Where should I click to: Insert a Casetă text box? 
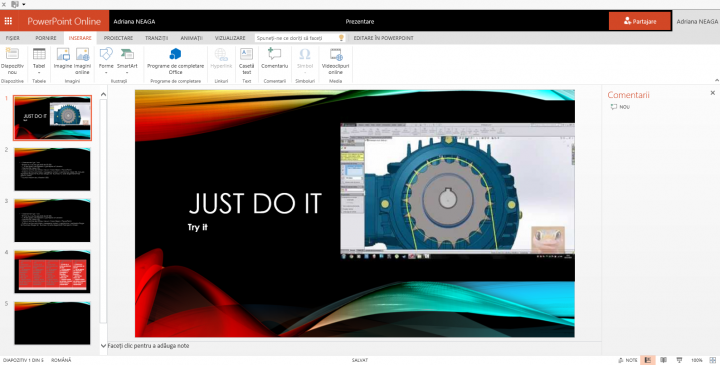[x=247, y=61]
